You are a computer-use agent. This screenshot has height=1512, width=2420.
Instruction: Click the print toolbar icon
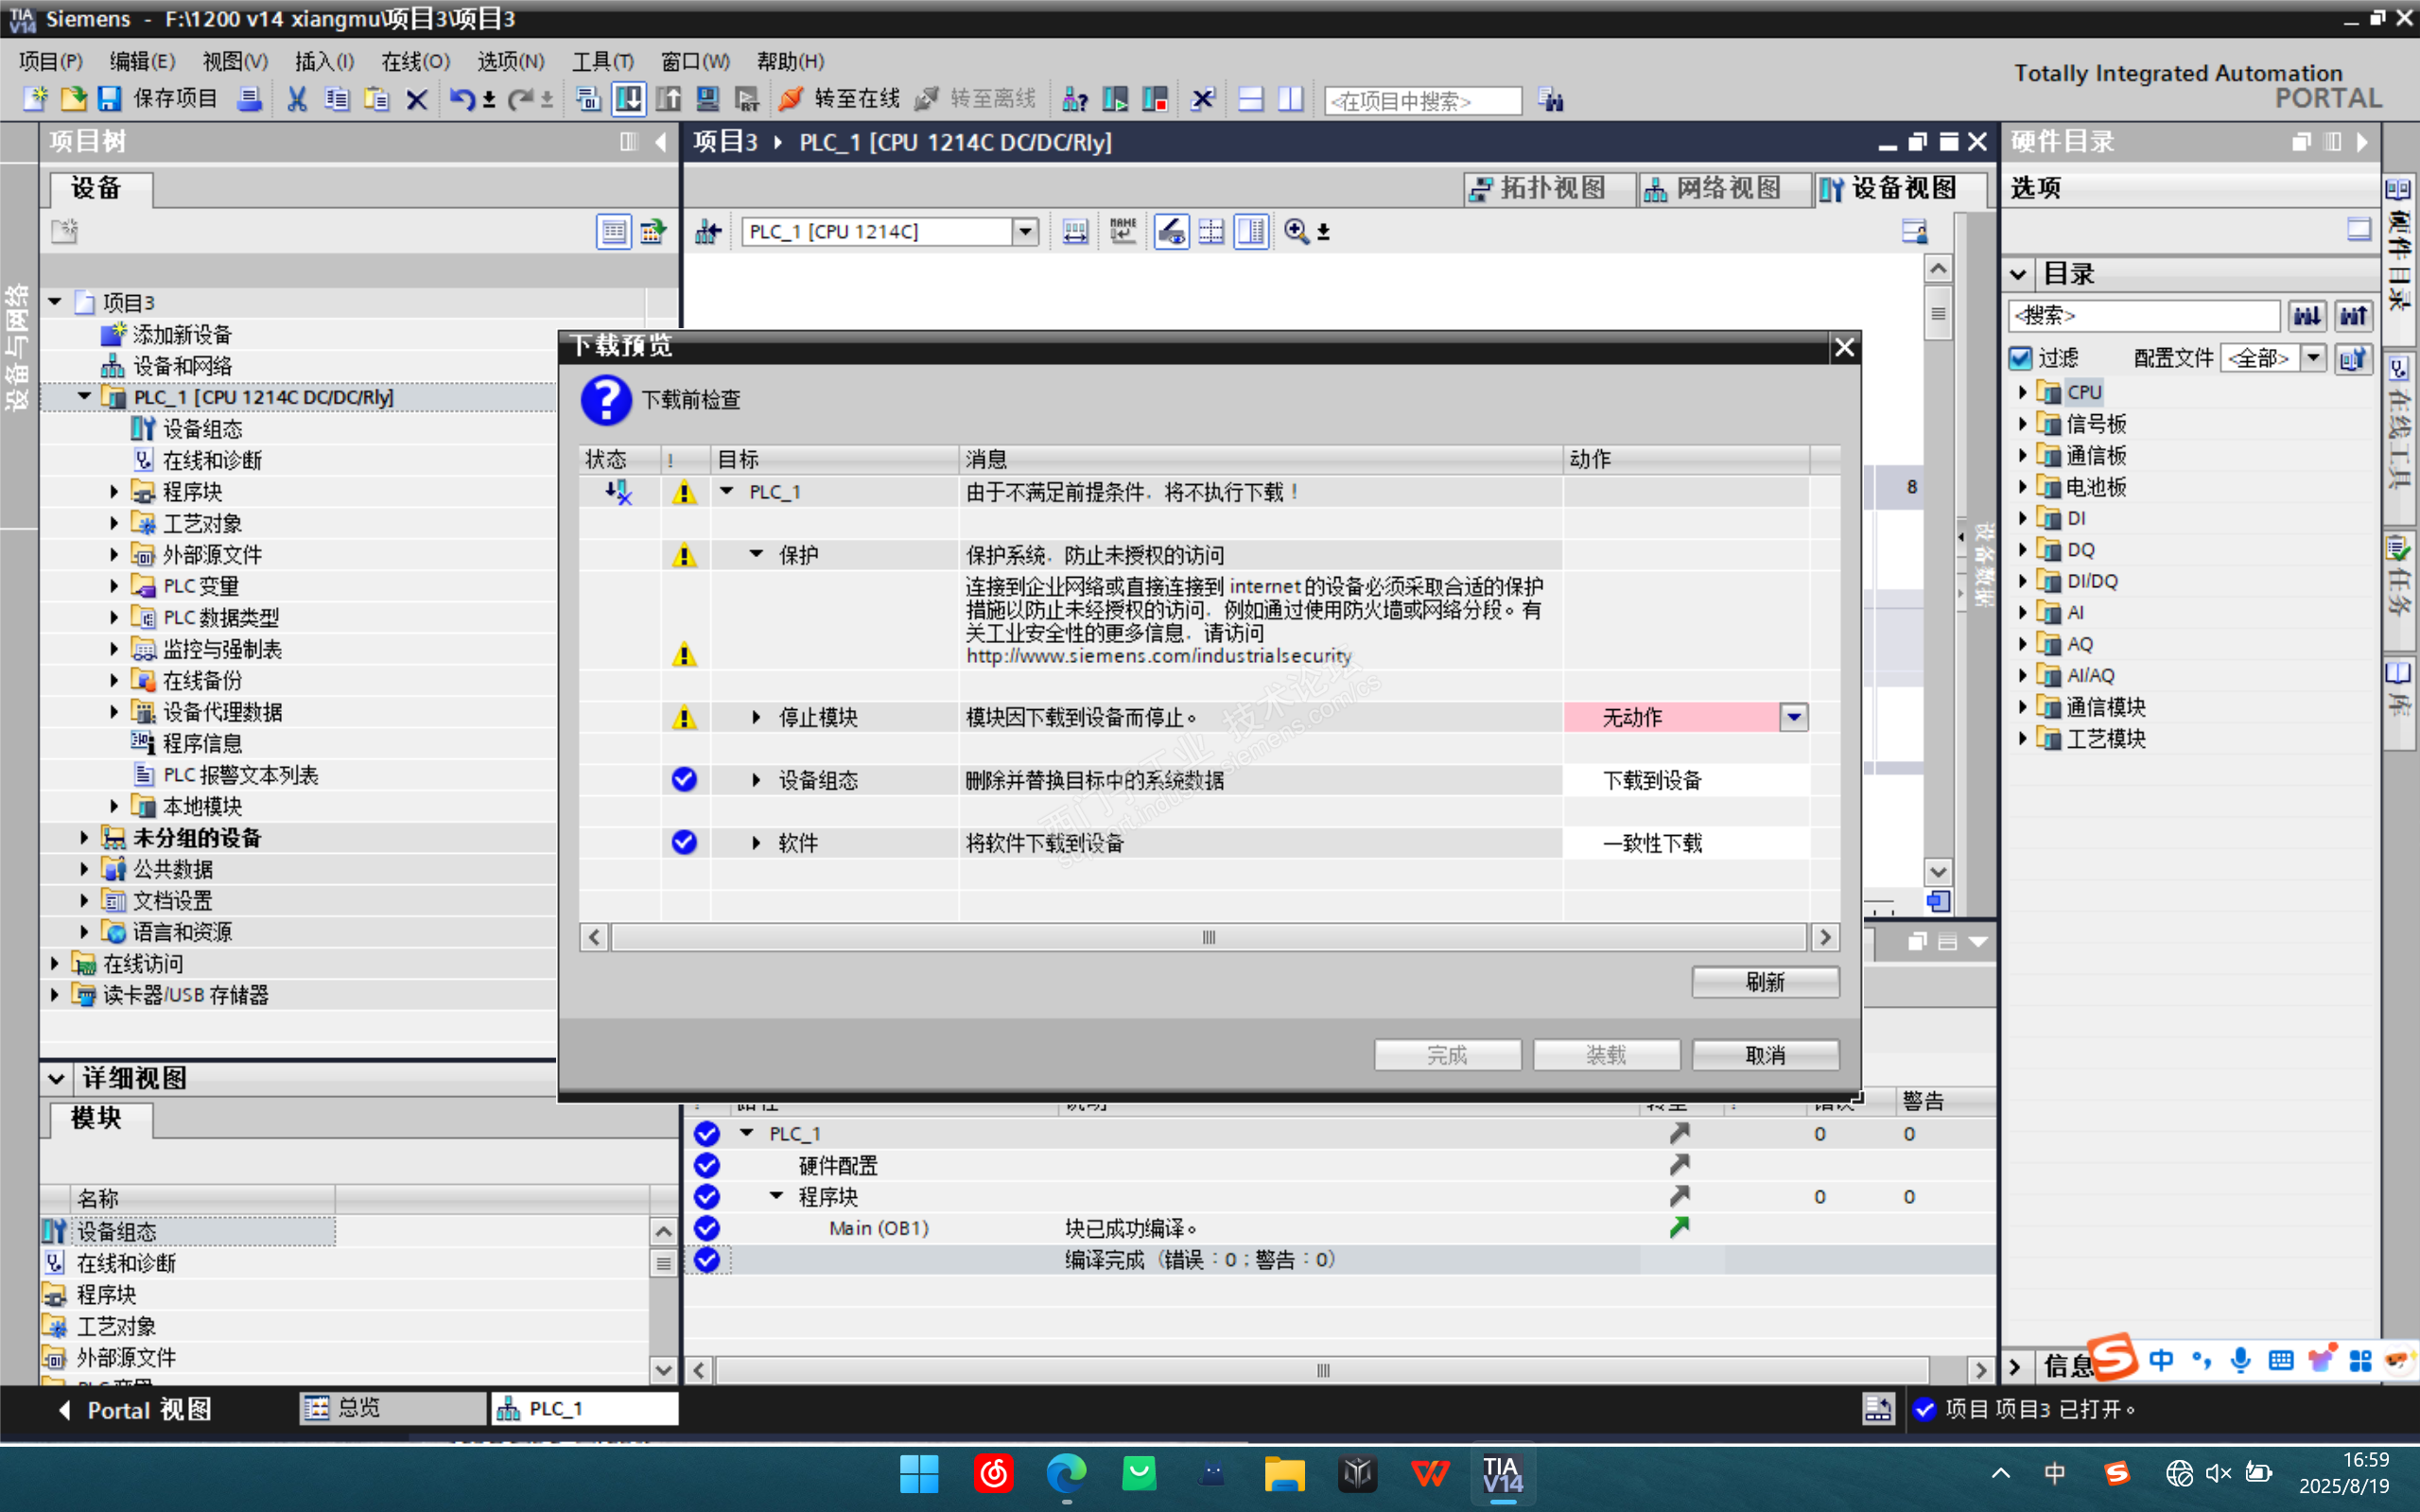tap(249, 99)
